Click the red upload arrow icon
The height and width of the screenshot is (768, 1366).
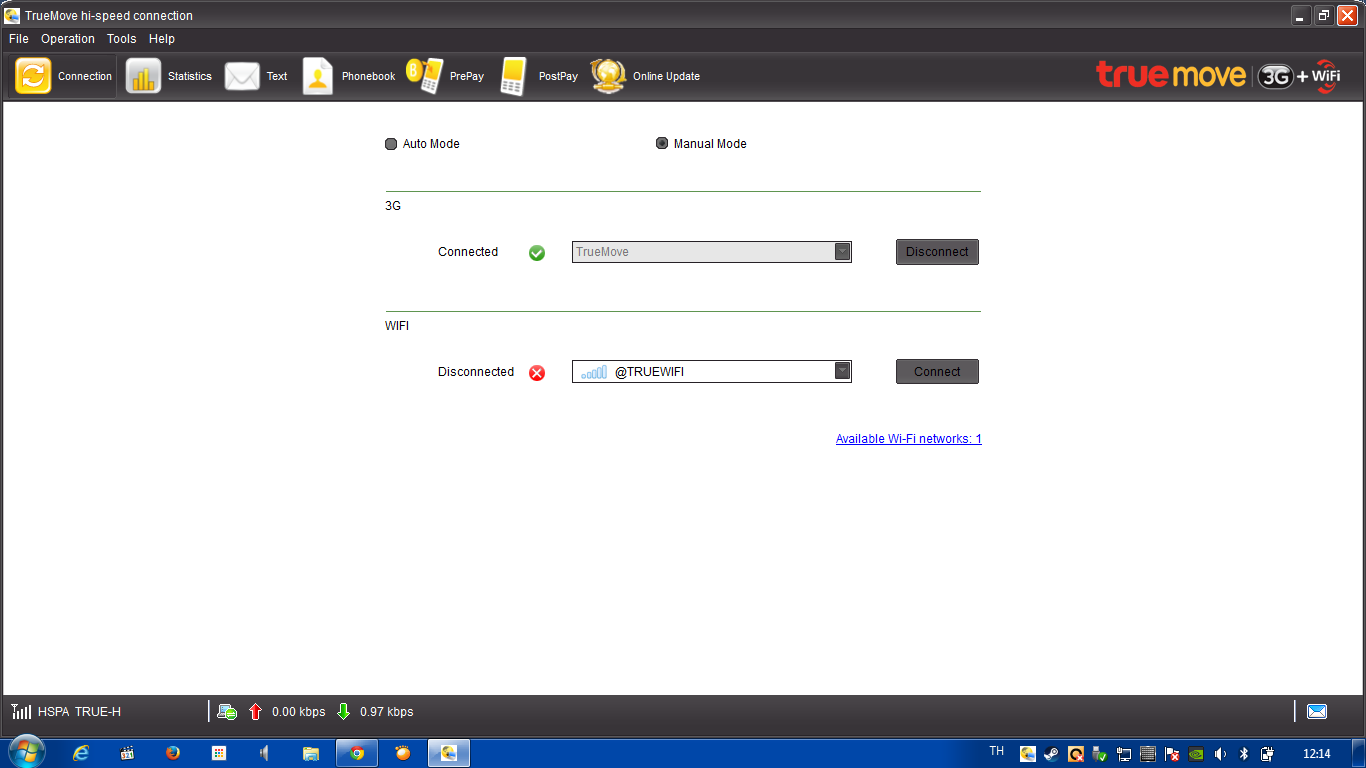[x=255, y=712]
